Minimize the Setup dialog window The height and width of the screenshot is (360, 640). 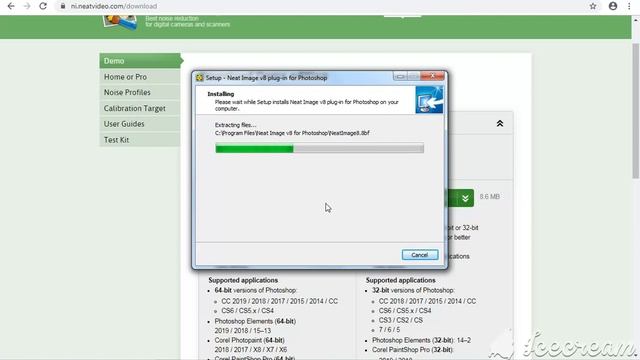[400, 76]
